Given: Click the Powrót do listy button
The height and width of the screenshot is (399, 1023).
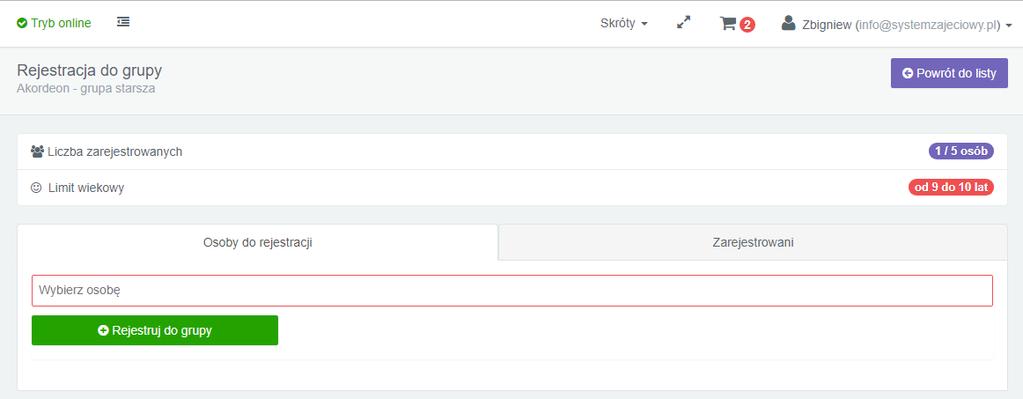Looking at the screenshot, I should pos(949,74).
